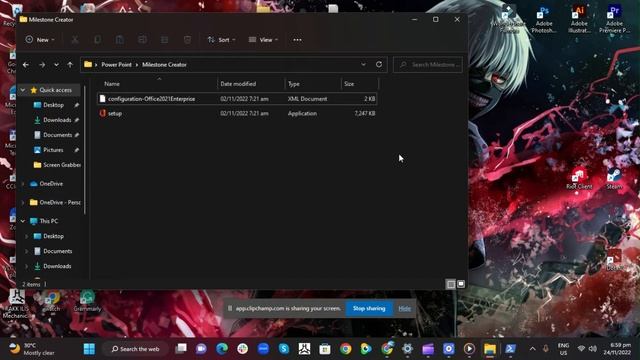Image resolution: width=640 pixels, height=360 pixels.
Task: Click the Search the web taskbar box
Action: 136,349
